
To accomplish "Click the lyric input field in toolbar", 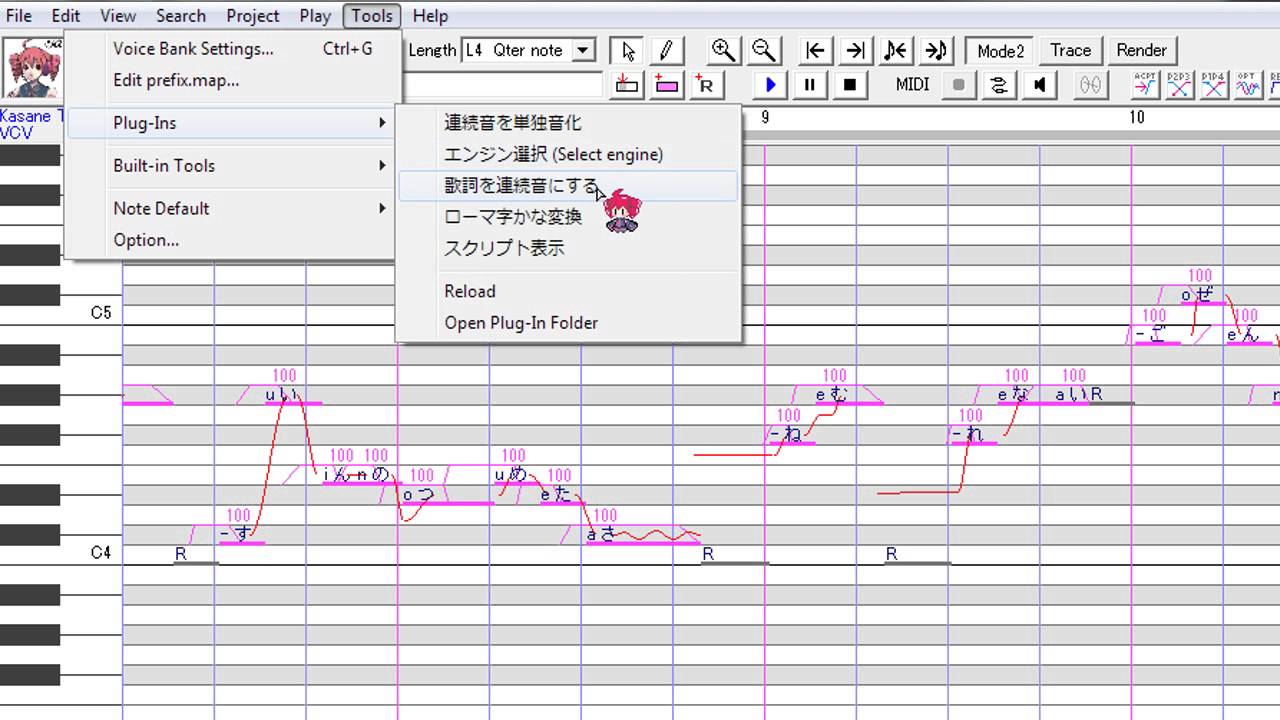I will [505, 84].
